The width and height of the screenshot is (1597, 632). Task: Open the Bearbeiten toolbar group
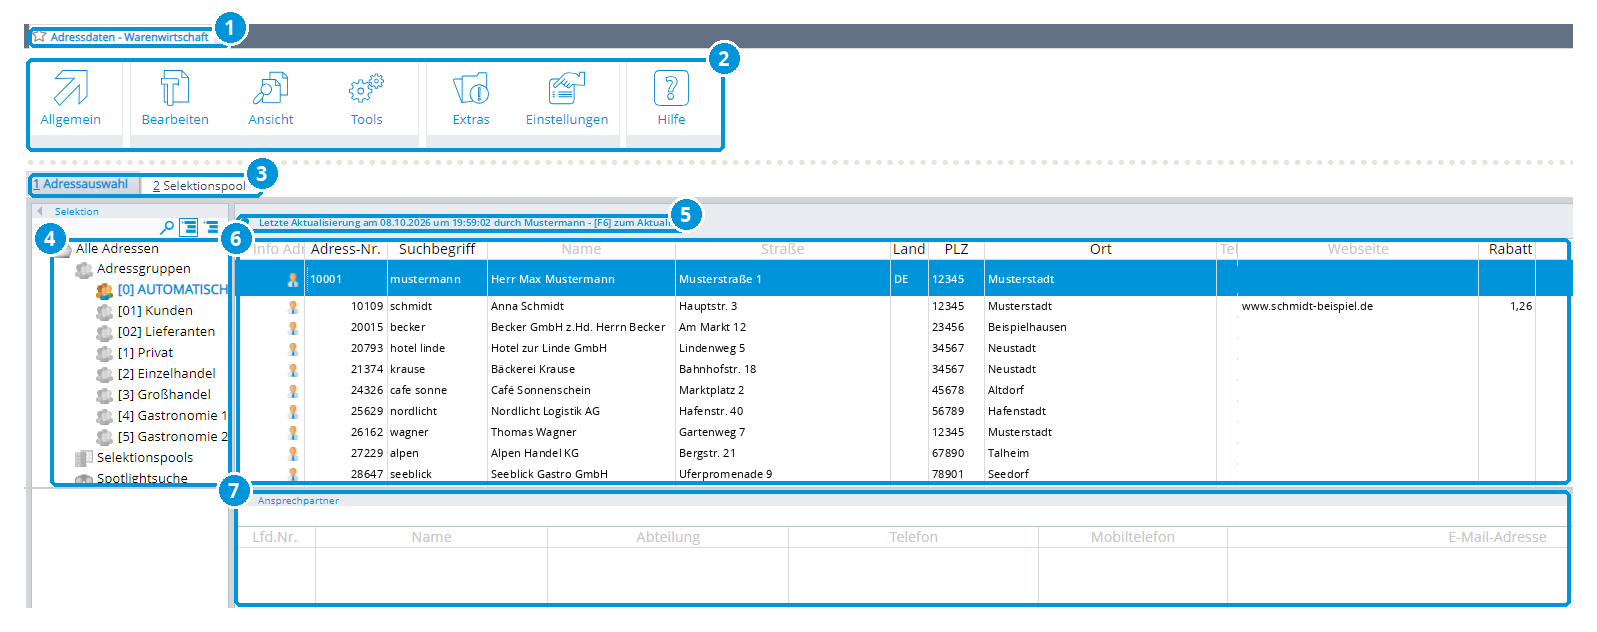(175, 98)
